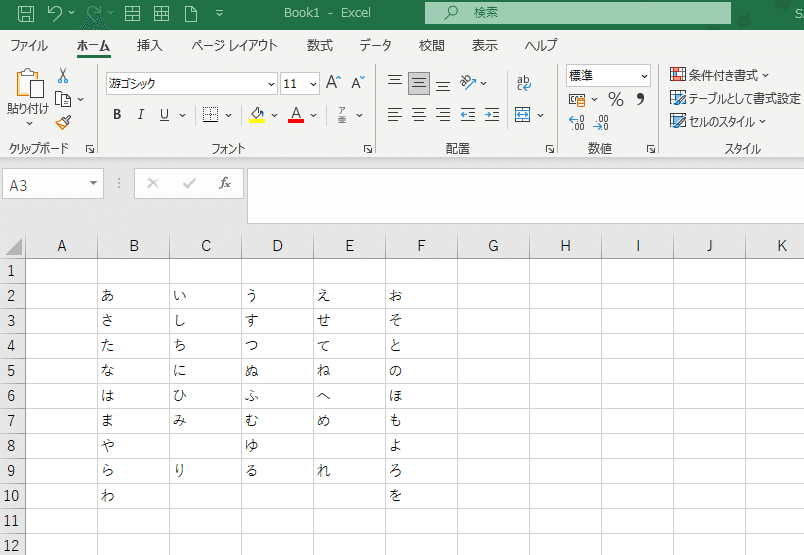This screenshot has height=555, width=804.
Task: Open the ファイル tab
Action: click(29, 46)
